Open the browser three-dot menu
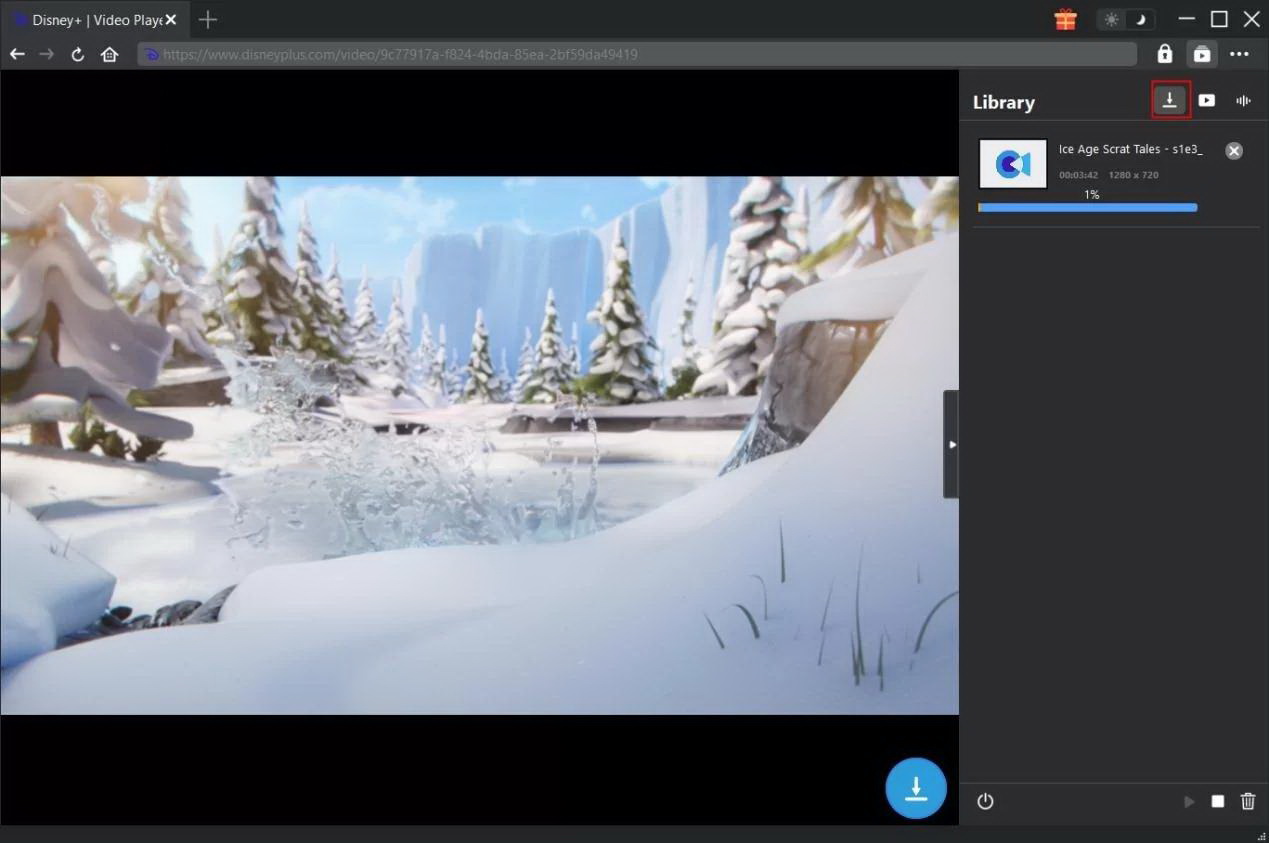1269x843 pixels. [1240, 54]
